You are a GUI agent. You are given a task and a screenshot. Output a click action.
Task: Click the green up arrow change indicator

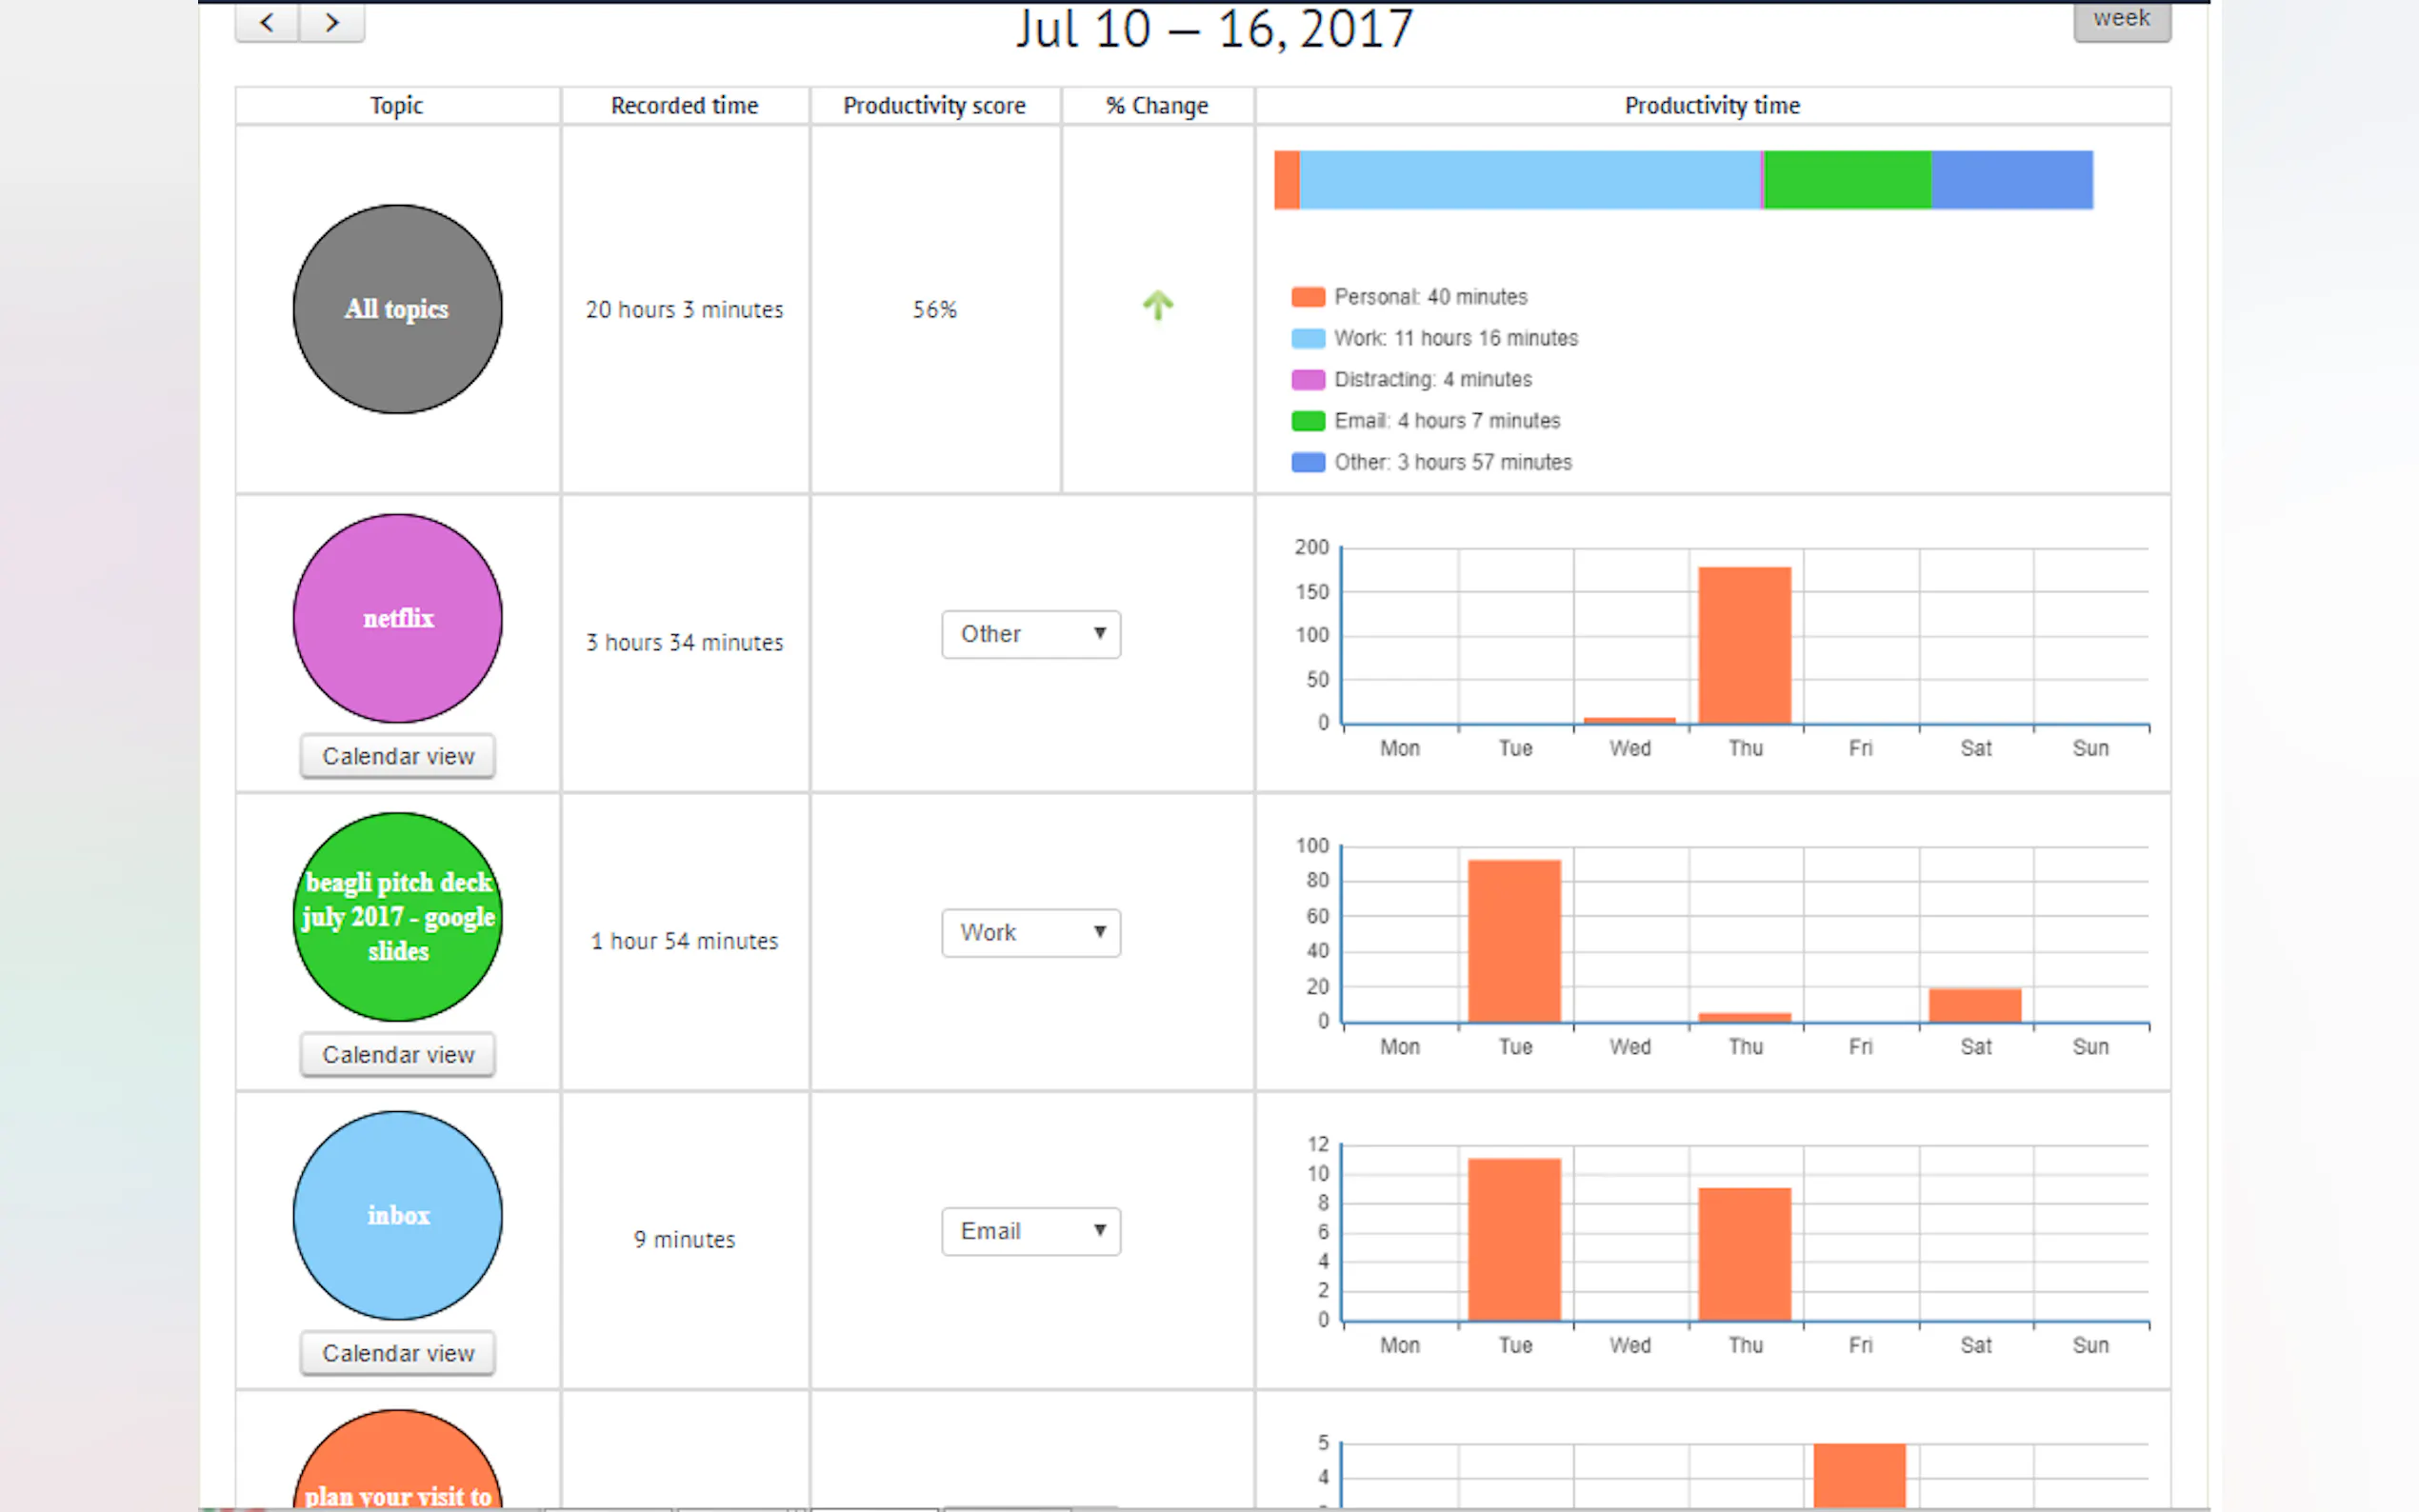point(1157,305)
